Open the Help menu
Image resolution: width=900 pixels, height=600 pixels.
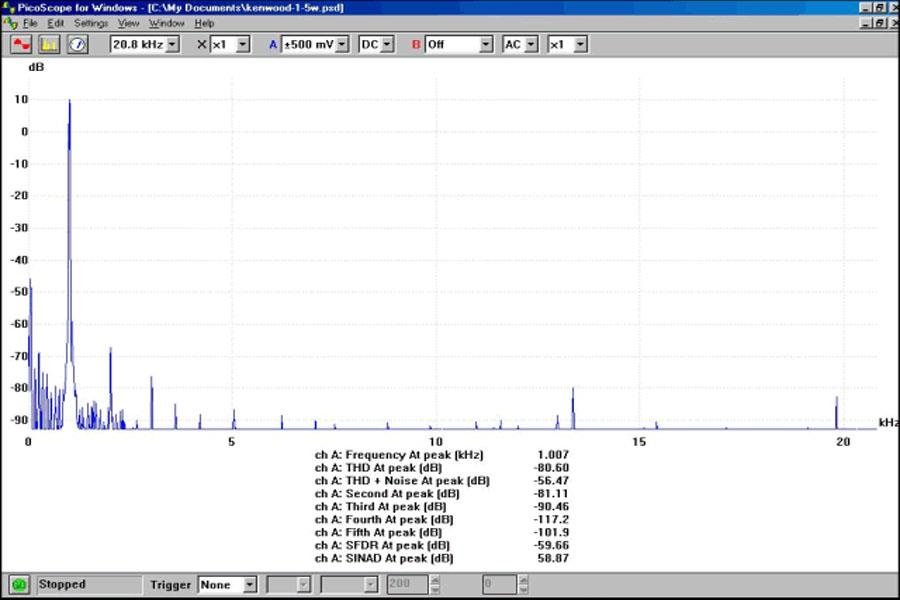204,23
